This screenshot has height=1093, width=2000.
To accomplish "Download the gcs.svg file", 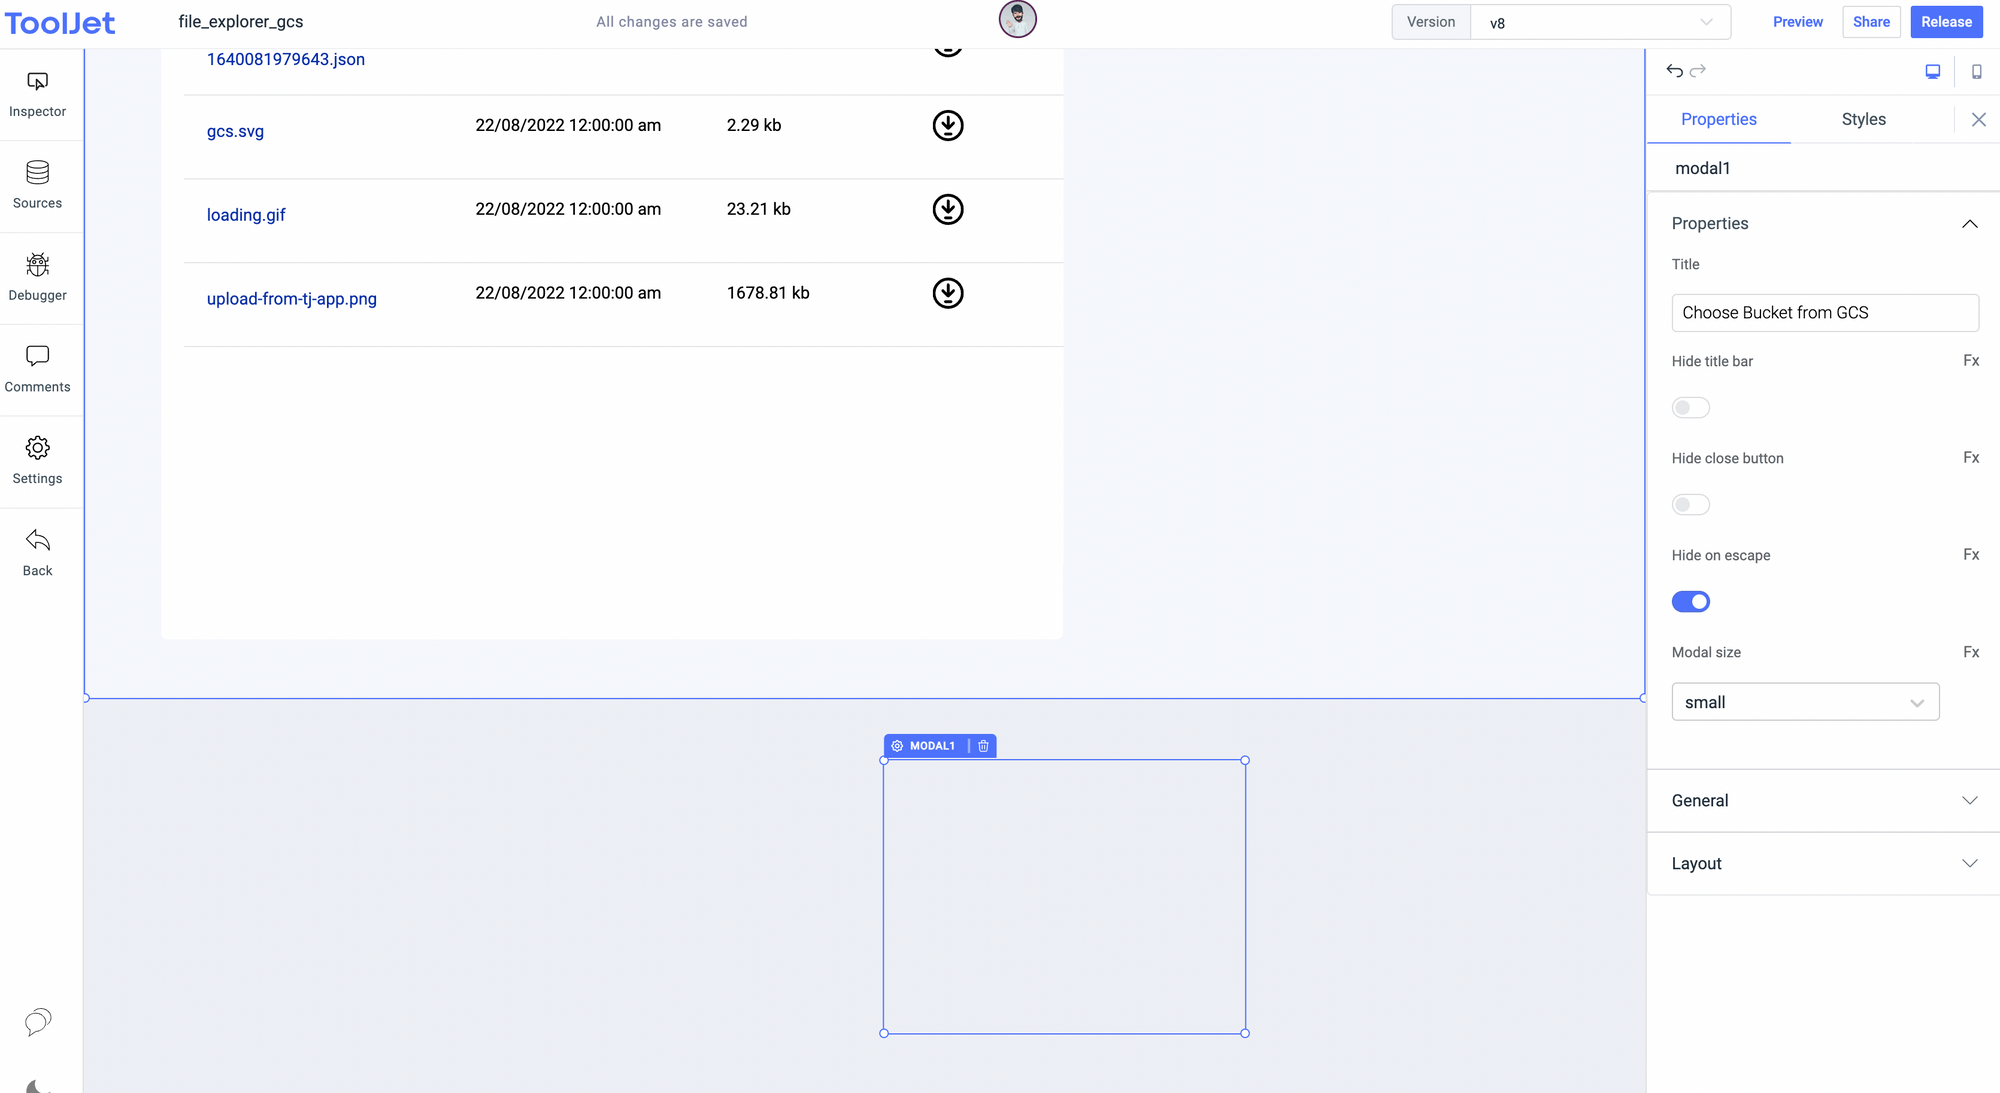I will [947, 125].
